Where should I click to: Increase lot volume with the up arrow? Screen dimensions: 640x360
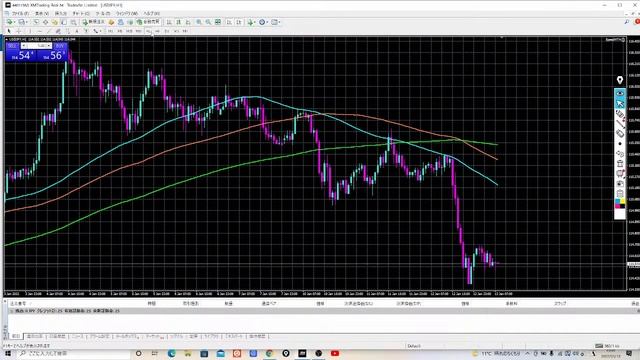point(49,46)
